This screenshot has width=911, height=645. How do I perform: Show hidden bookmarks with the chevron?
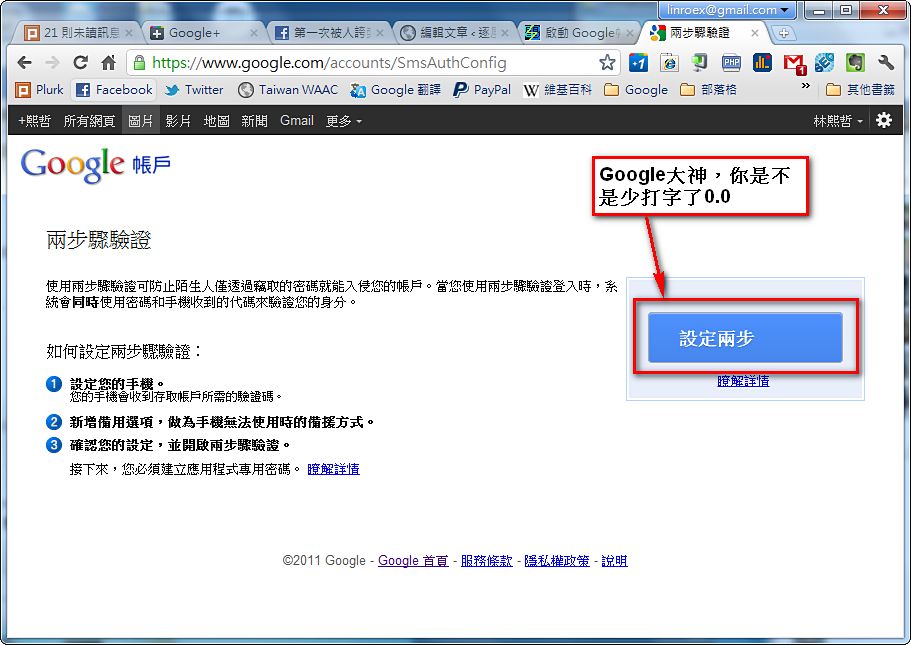[x=805, y=86]
